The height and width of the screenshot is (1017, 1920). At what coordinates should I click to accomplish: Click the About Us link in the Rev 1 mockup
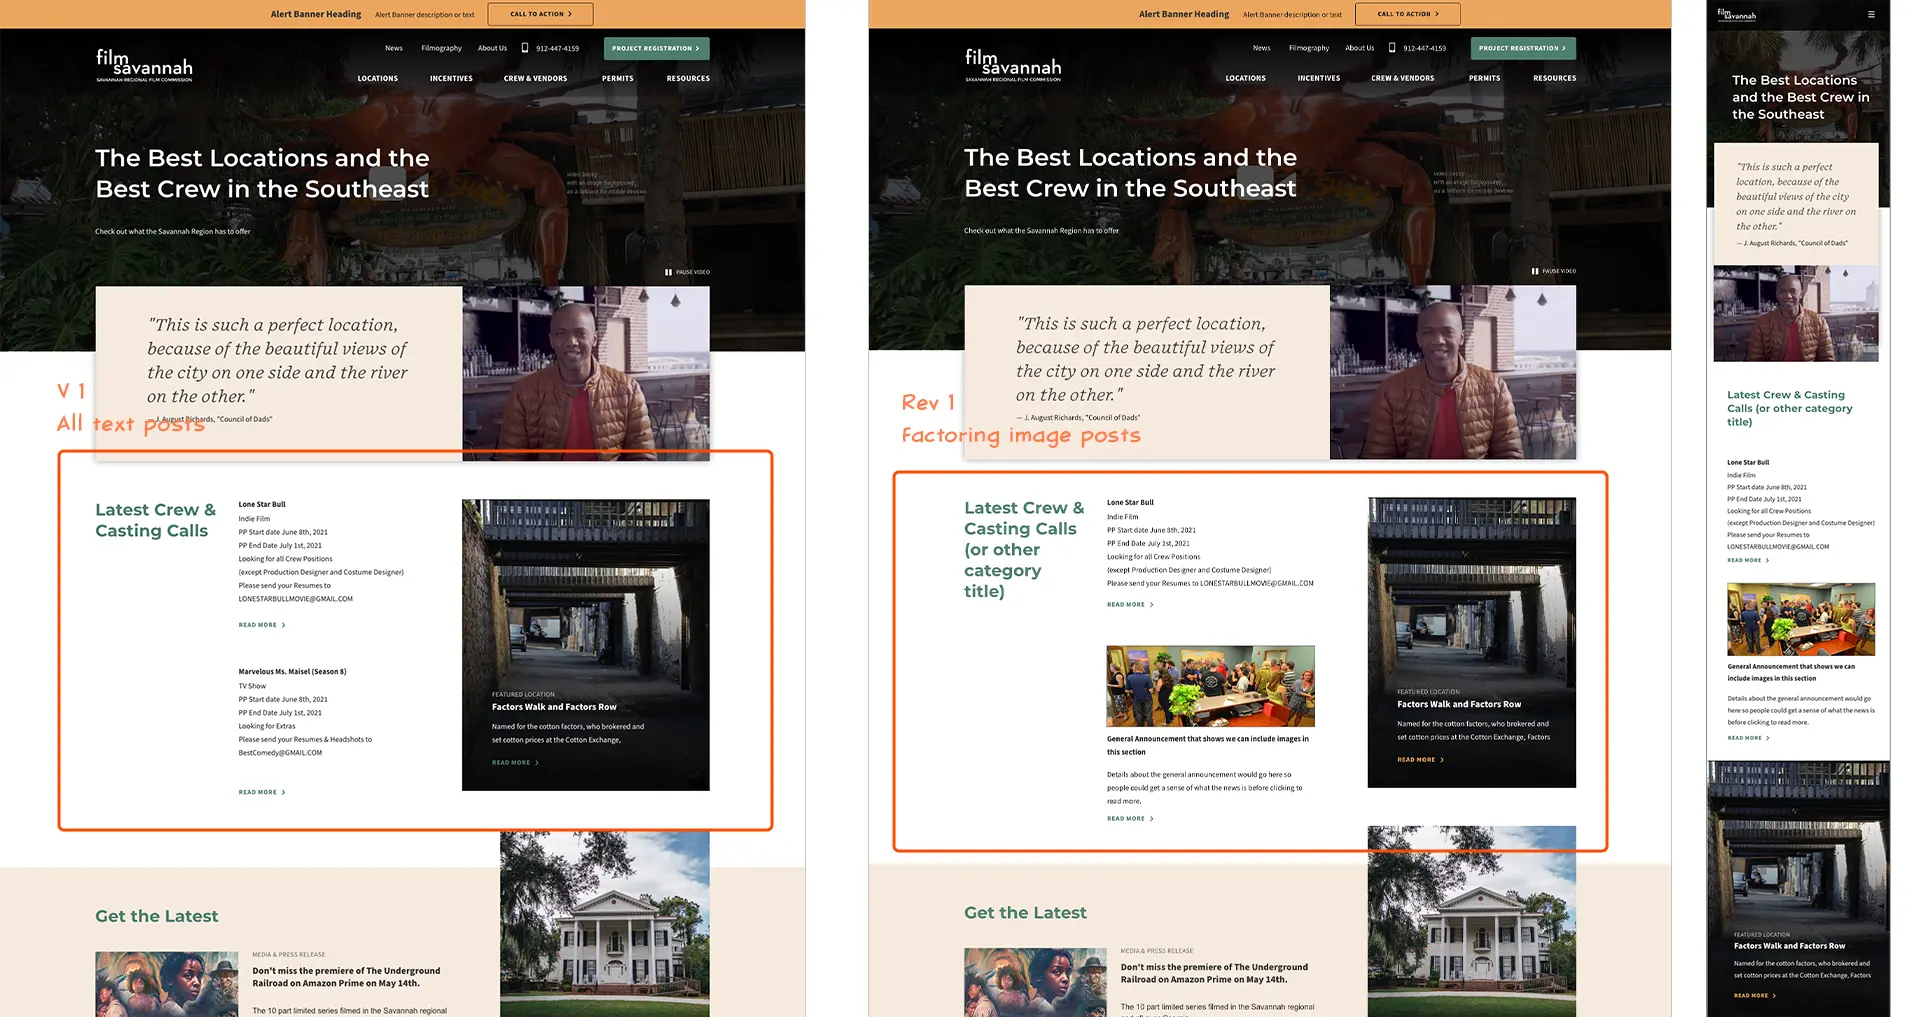pyautogui.click(x=1360, y=48)
